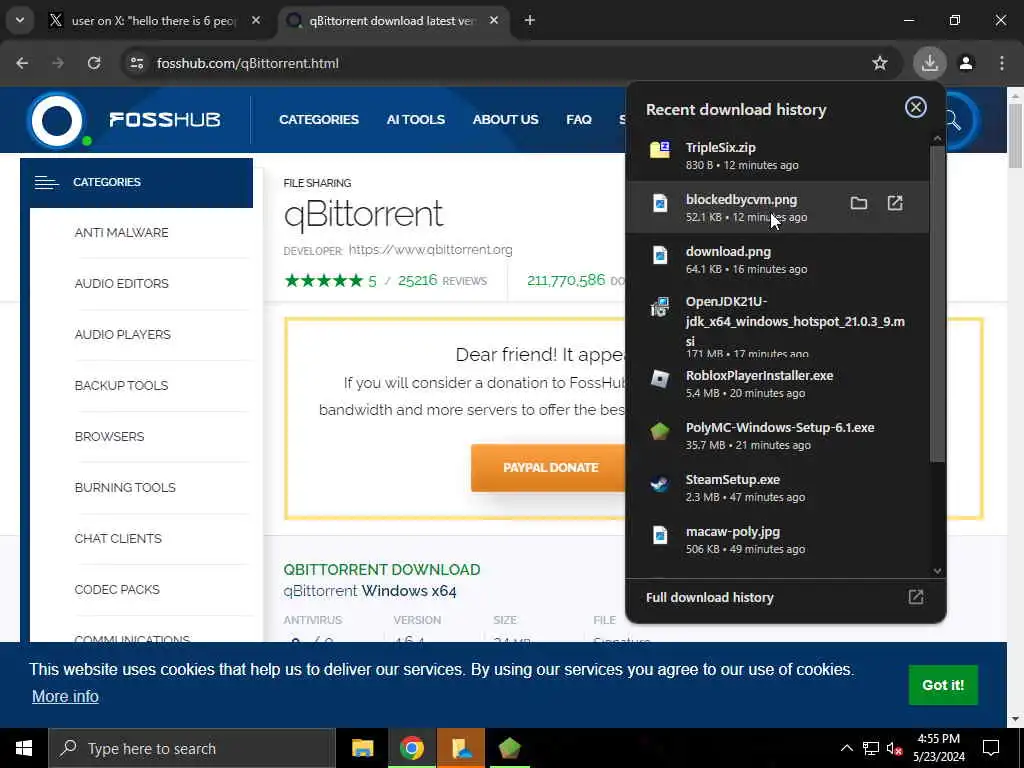The image size is (1024, 768).
Task: Select the qBittorrent download tab
Action: tap(392, 21)
